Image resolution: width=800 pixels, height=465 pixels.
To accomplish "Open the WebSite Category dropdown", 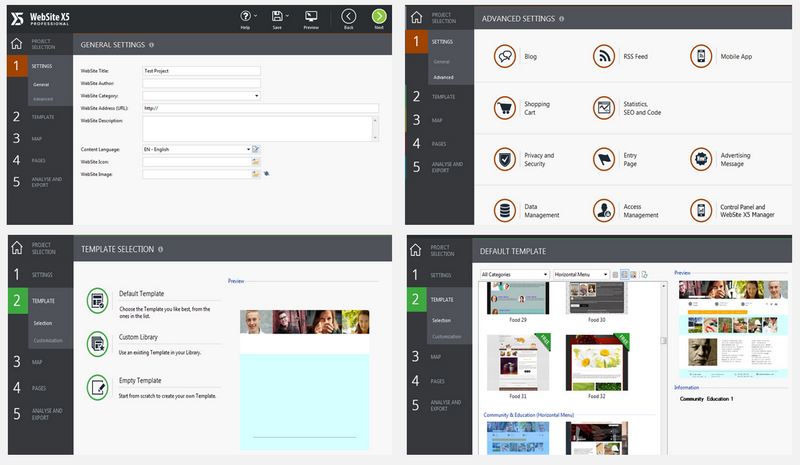I will click(202, 95).
